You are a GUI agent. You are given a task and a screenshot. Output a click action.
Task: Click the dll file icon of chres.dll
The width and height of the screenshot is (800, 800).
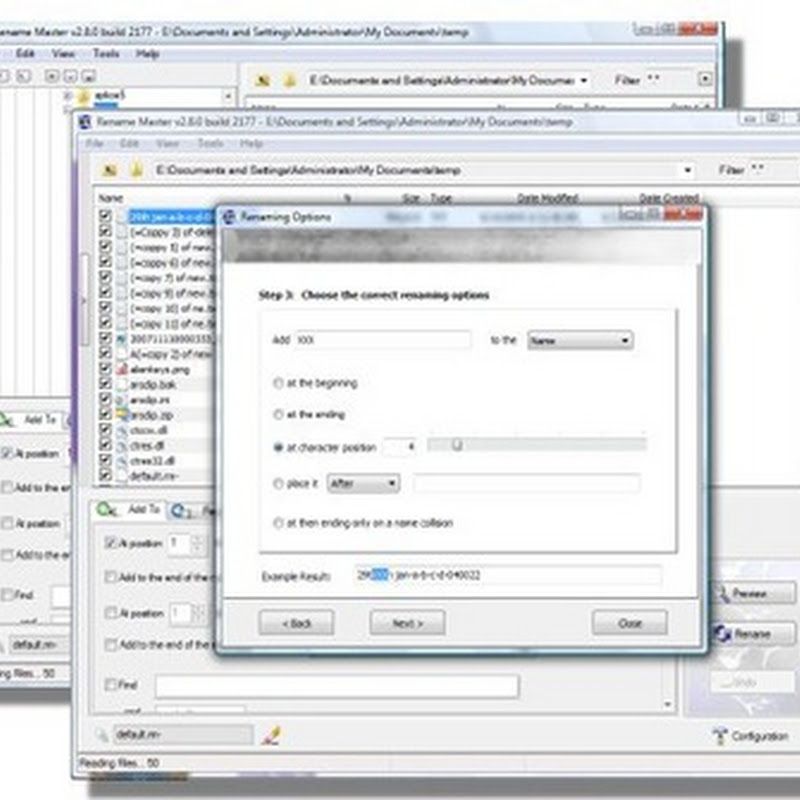pos(121,445)
